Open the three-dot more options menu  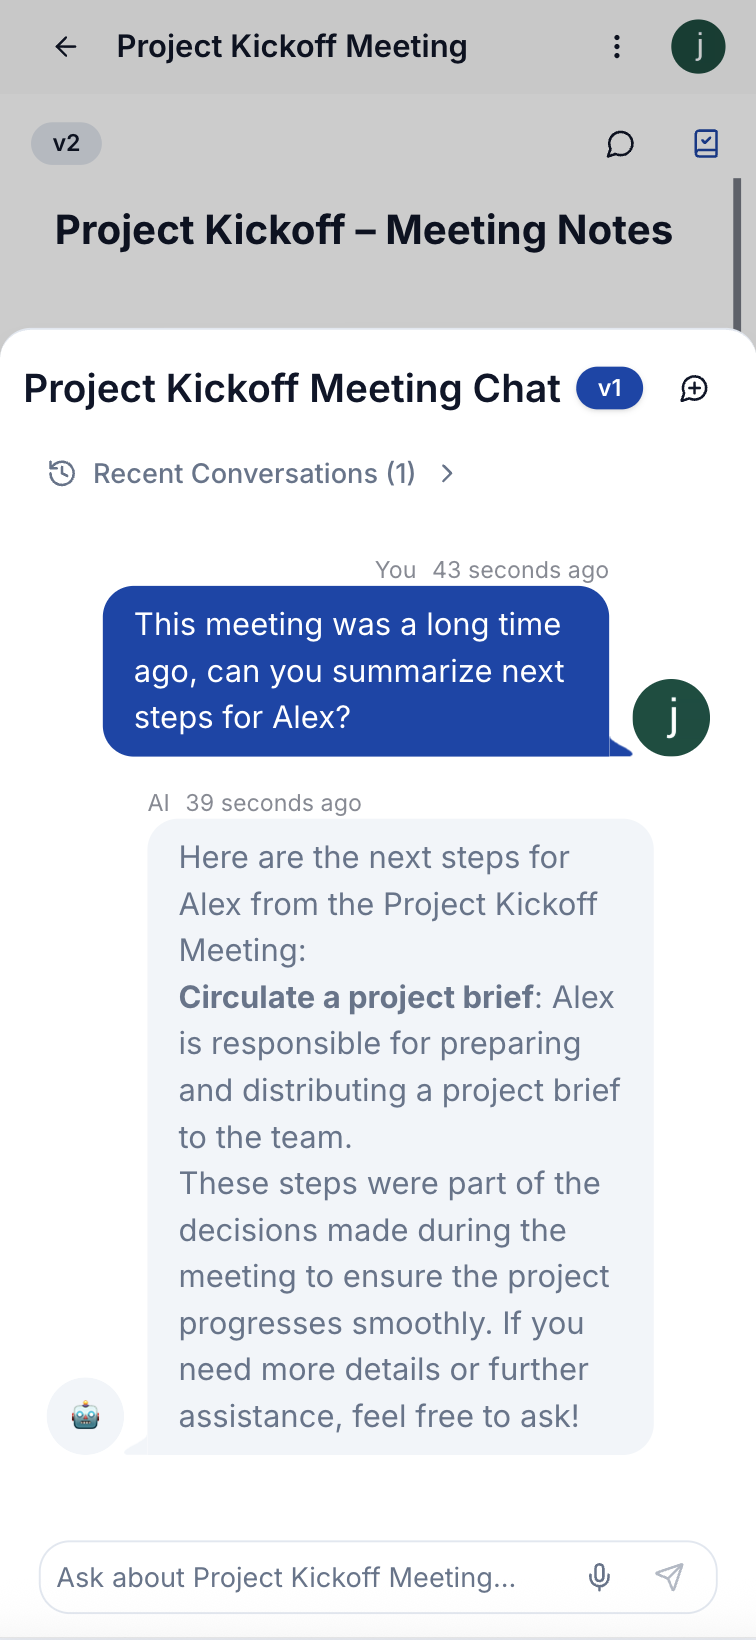click(x=617, y=47)
